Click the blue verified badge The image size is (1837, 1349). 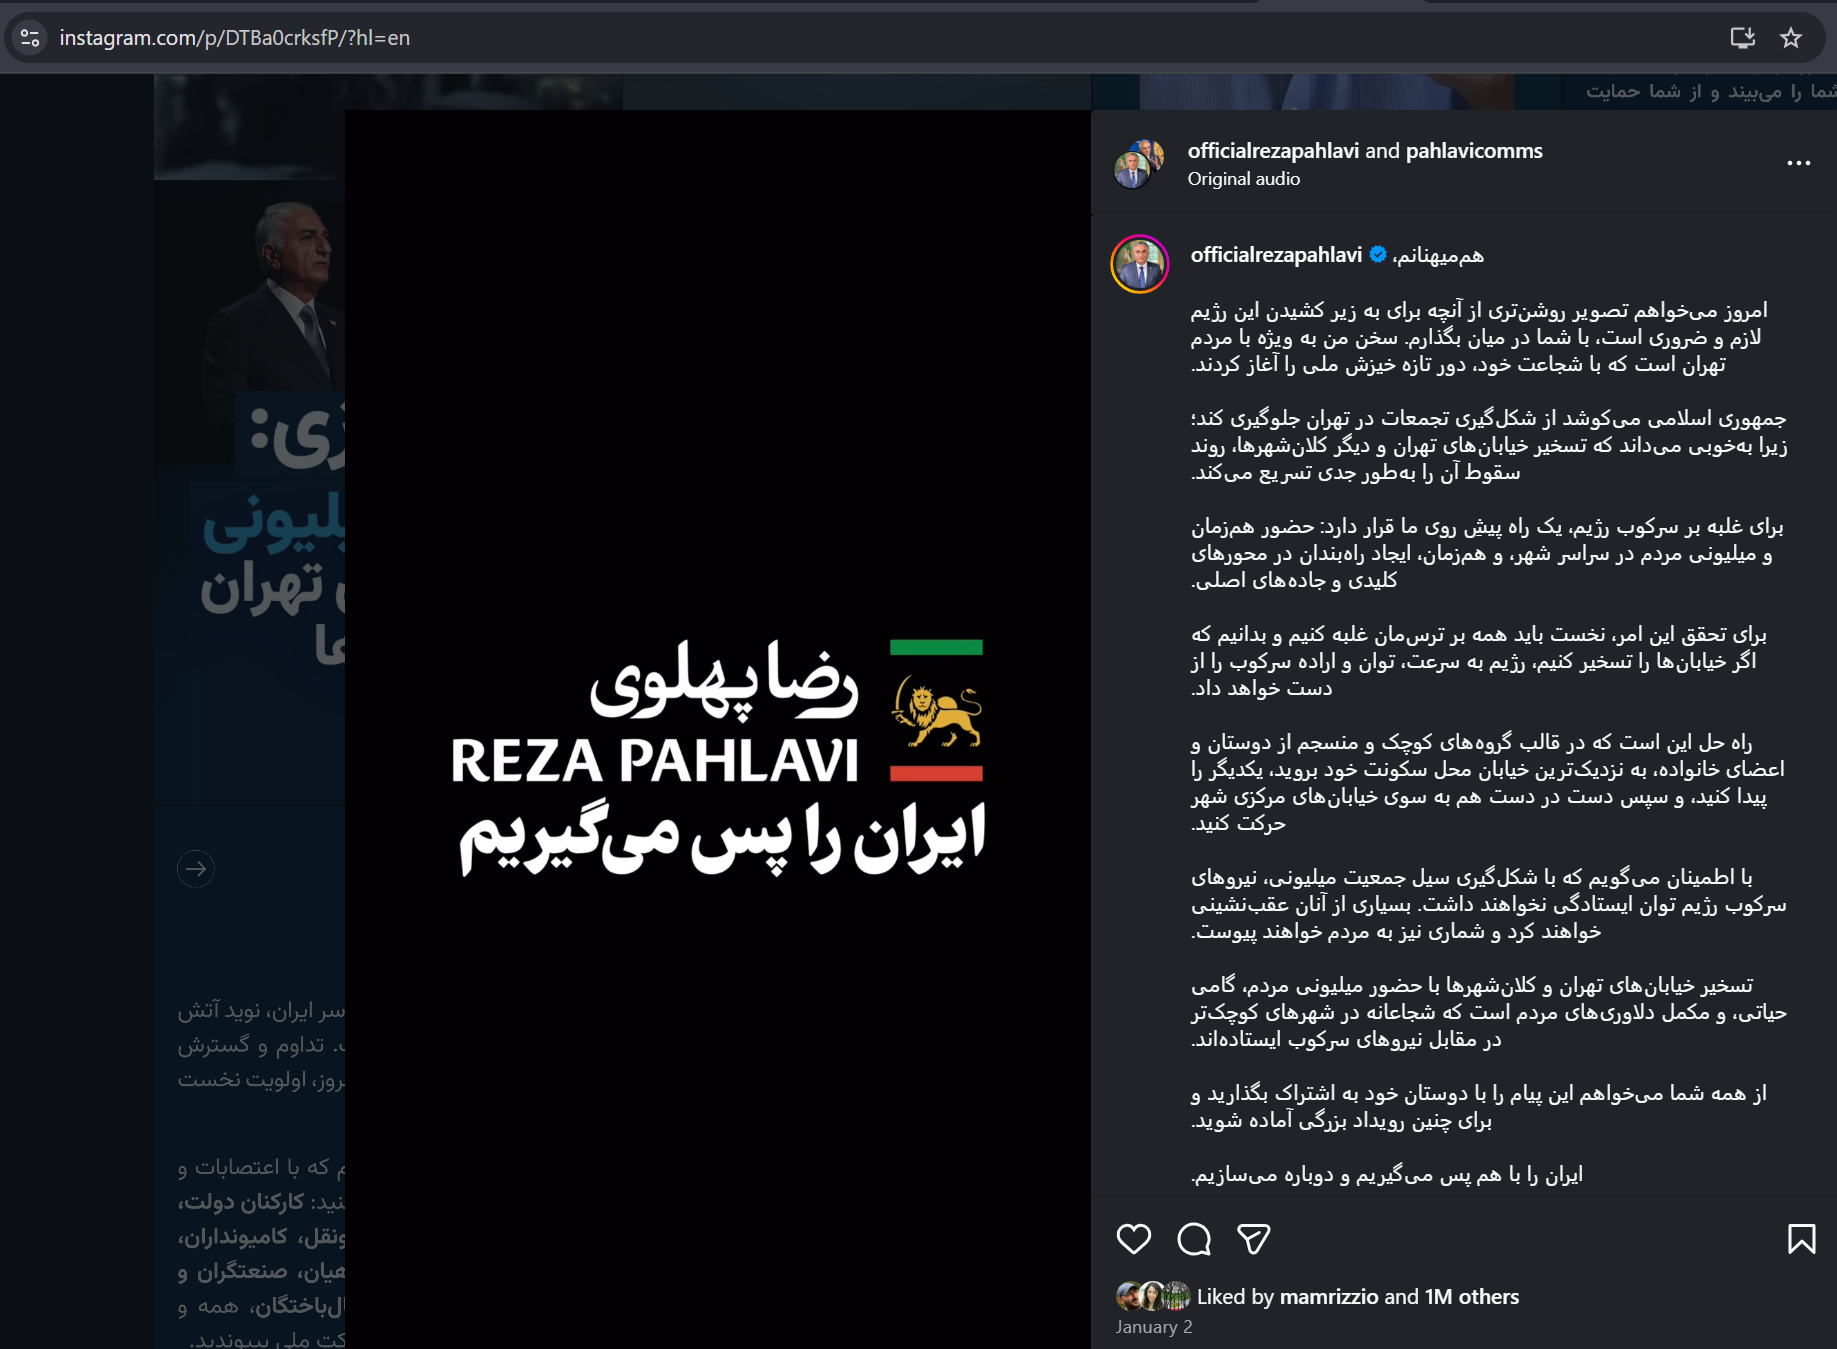click(1378, 255)
